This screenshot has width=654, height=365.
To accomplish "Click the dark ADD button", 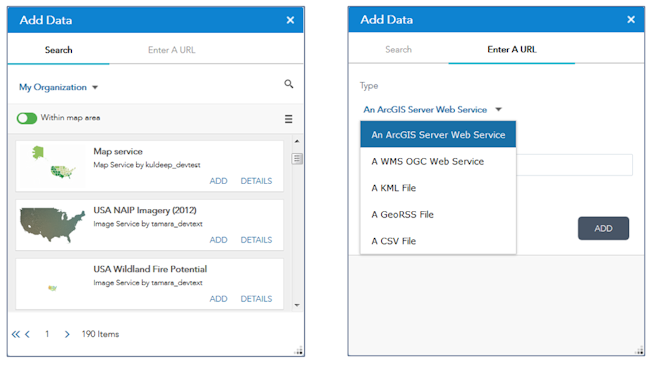I will [x=603, y=229].
